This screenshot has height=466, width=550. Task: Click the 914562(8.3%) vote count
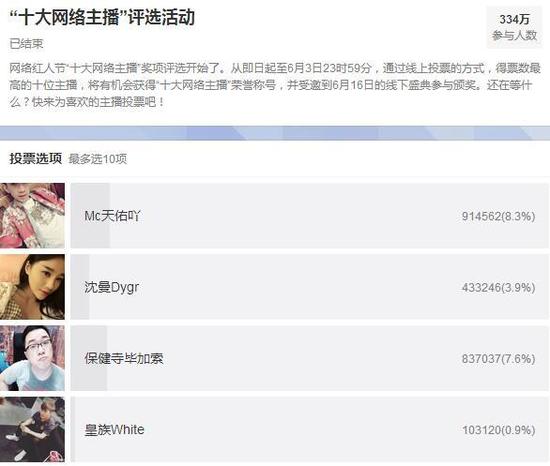tap(498, 216)
